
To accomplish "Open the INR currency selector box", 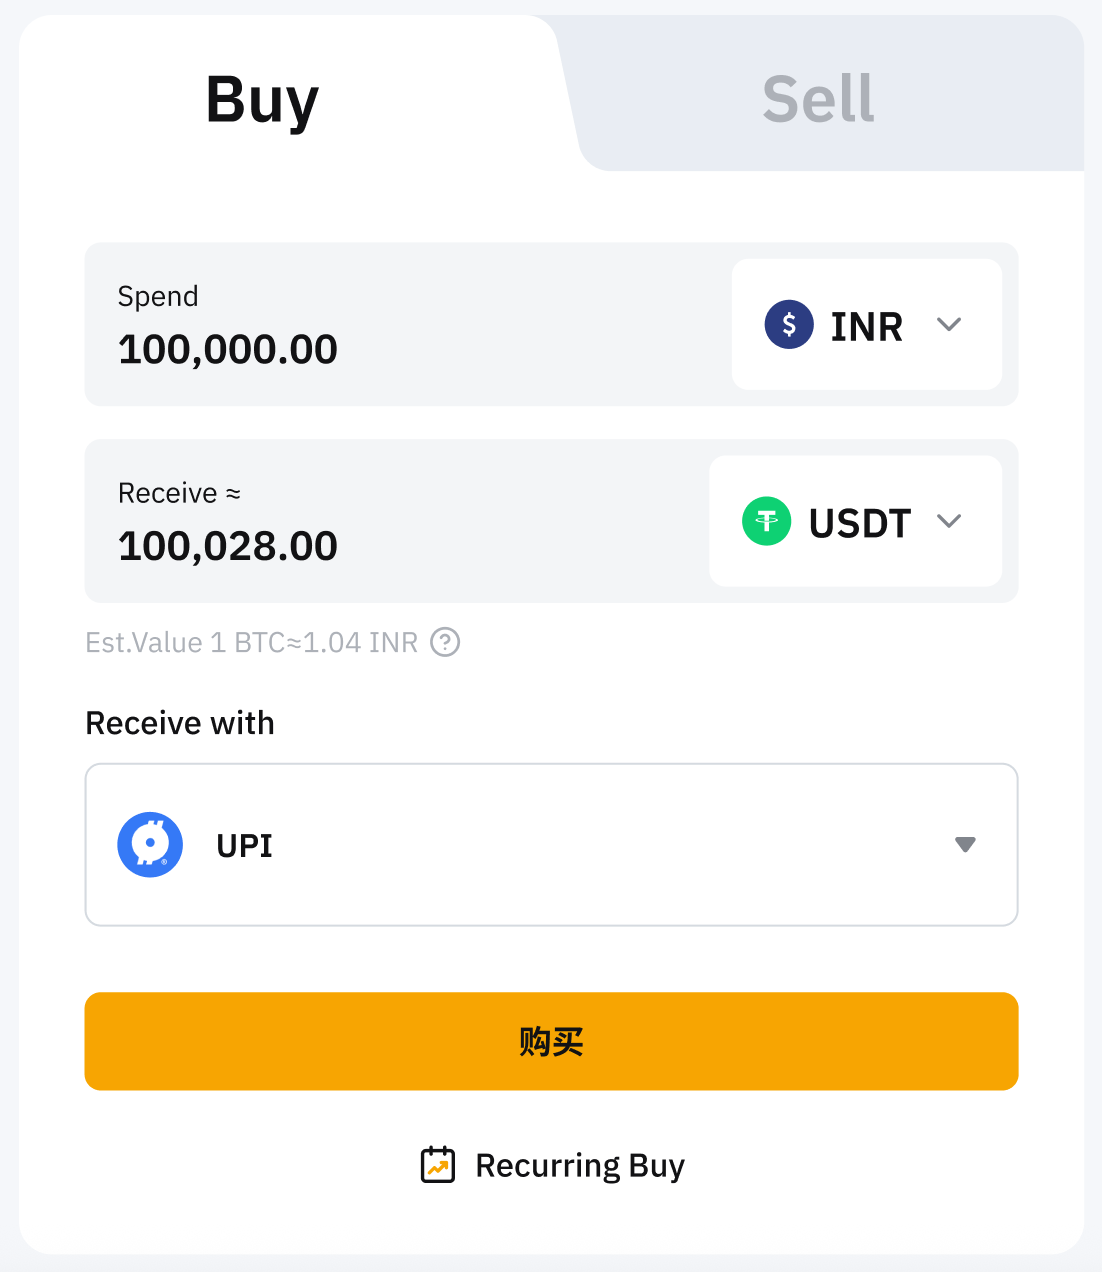I will point(866,325).
